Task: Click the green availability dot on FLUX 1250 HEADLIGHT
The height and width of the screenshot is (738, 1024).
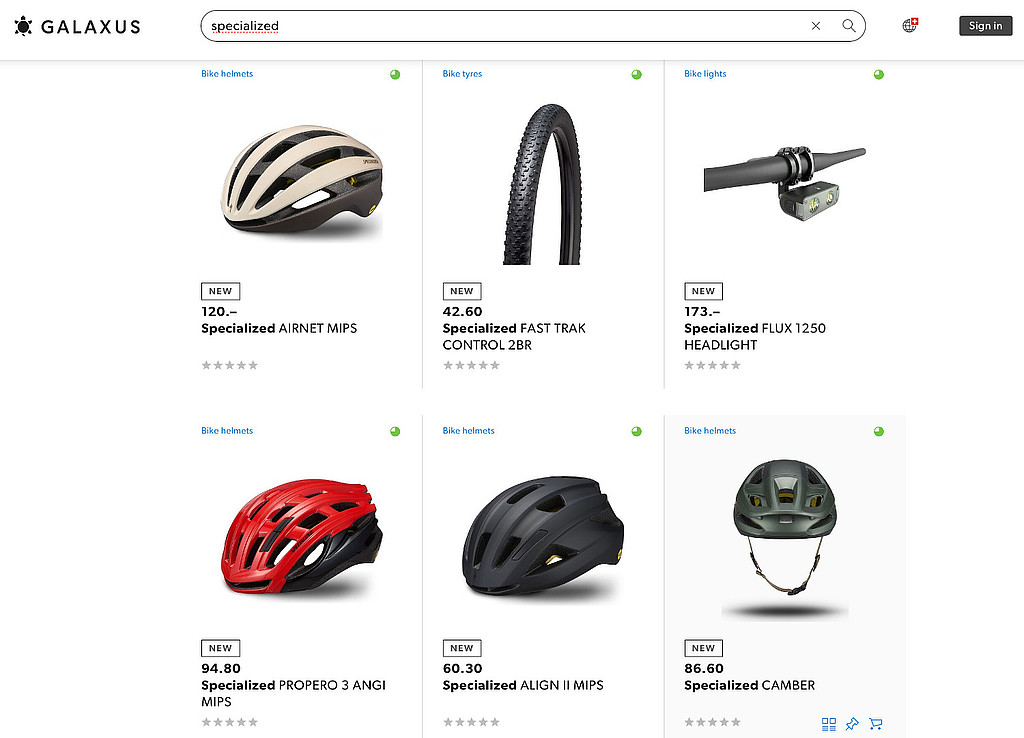Action: (x=878, y=74)
